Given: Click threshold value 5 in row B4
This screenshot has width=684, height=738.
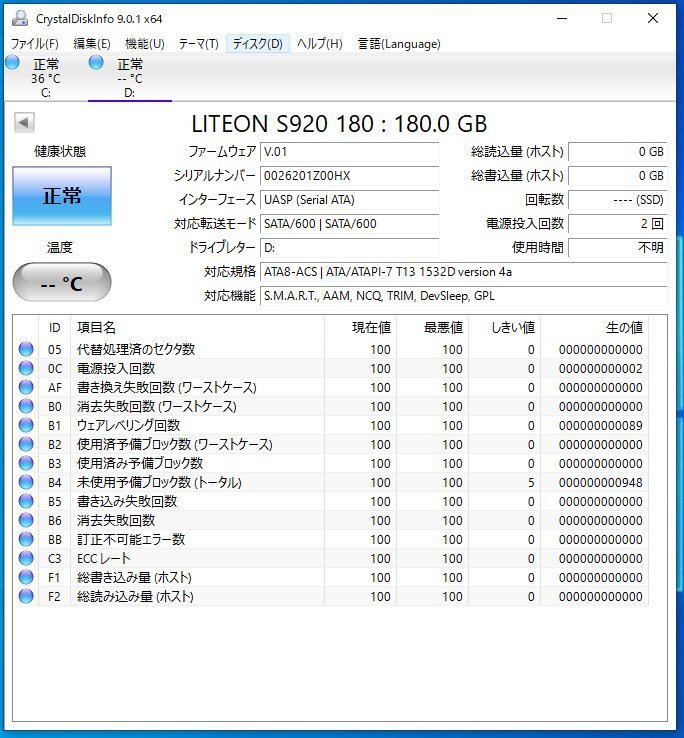Looking at the screenshot, I should (531, 482).
